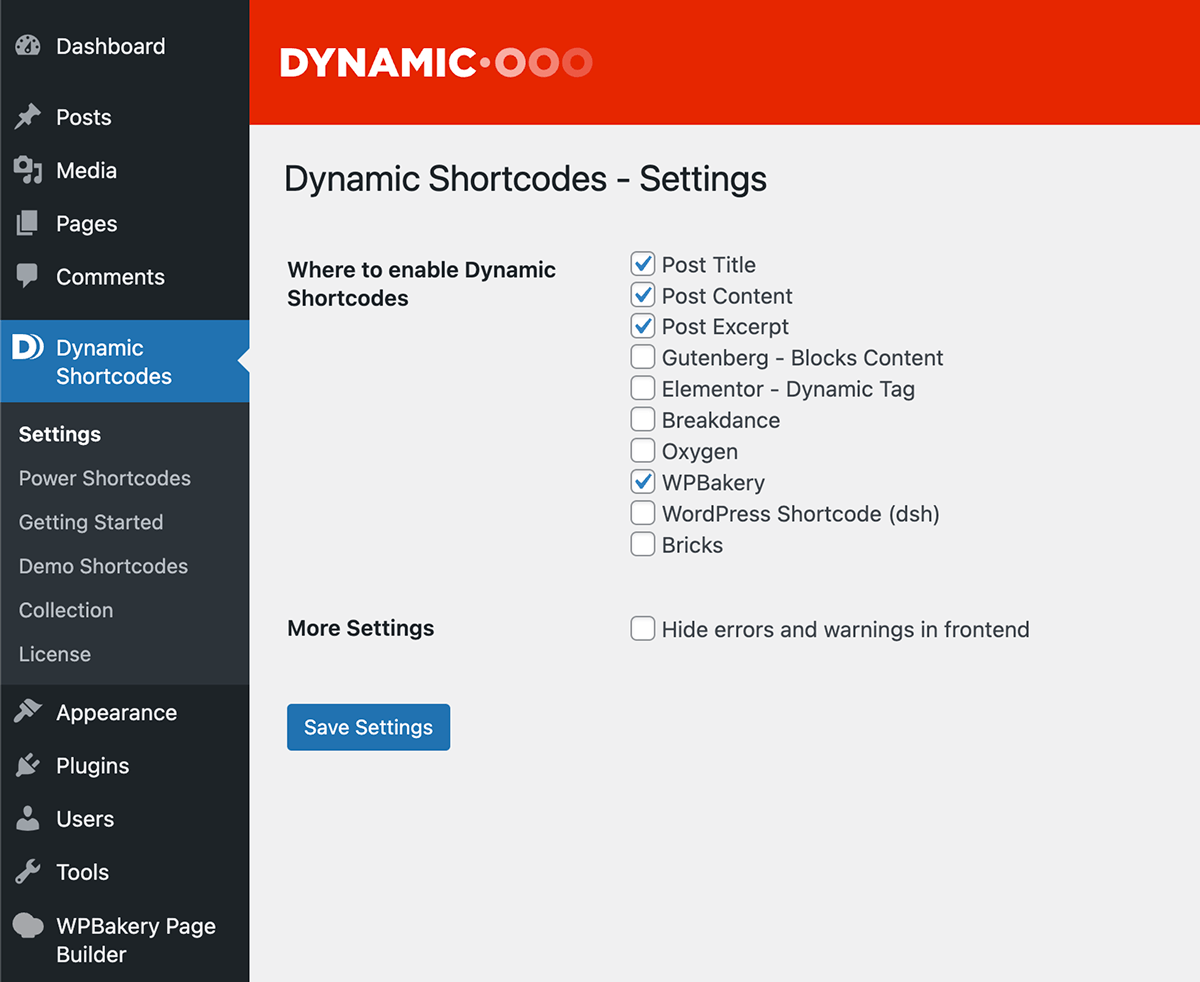Click the Plugins plug icon

click(x=28, y=766)
